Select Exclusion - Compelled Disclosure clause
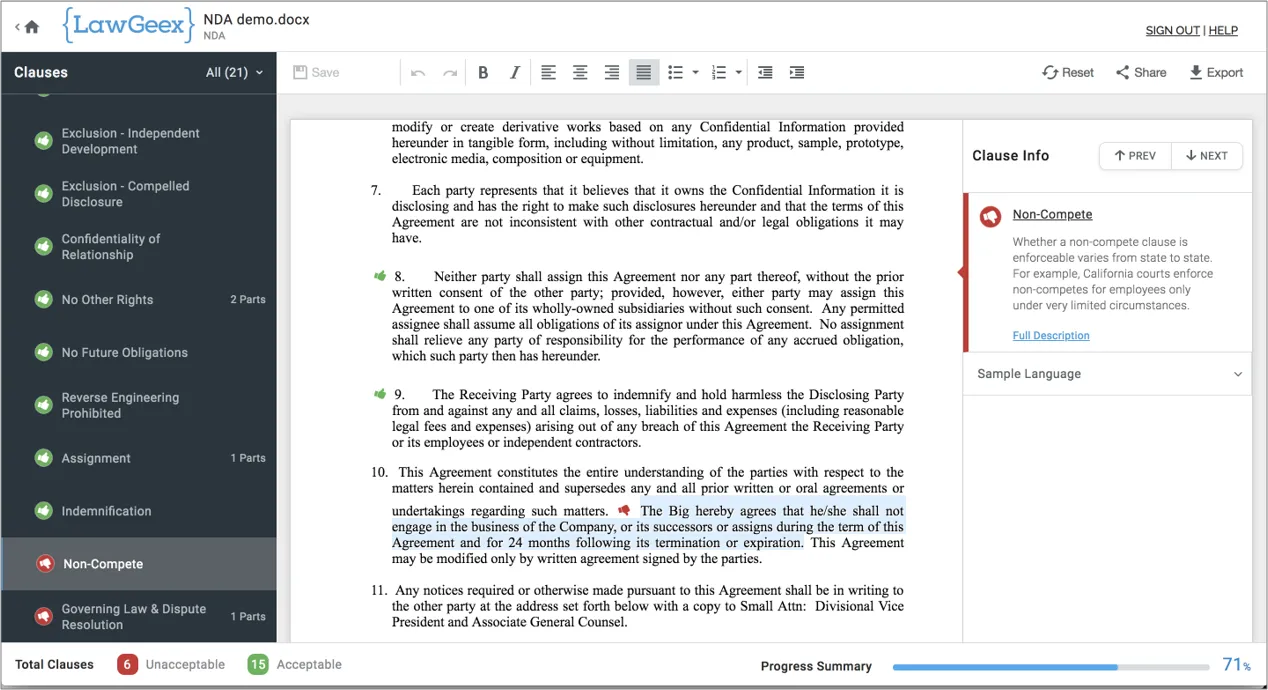Screen dimensions: 1268x690 pos(138,194)
